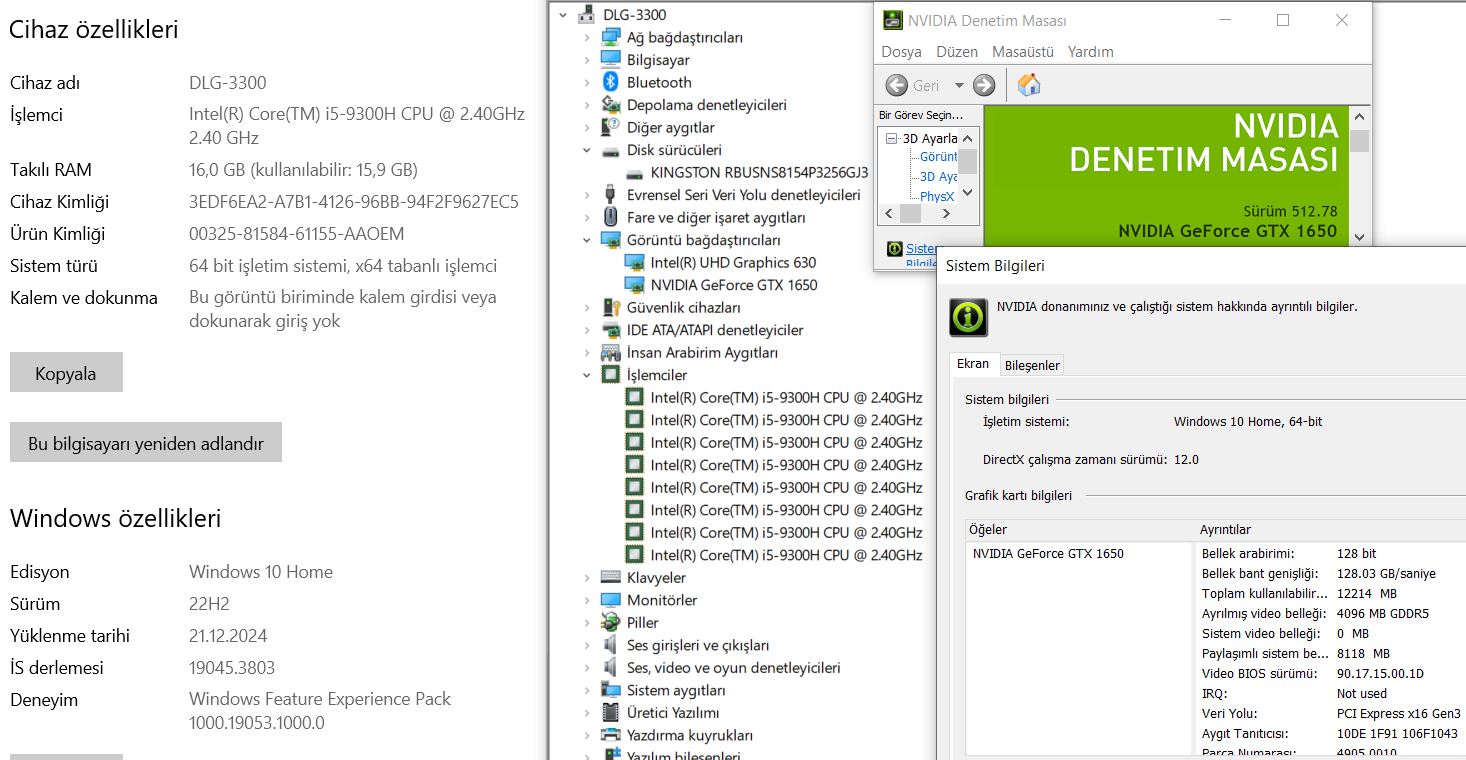Screen dimensions: 1466x760
Task: Collapse the Disk sürücüleri node
Action: [587, 150]
